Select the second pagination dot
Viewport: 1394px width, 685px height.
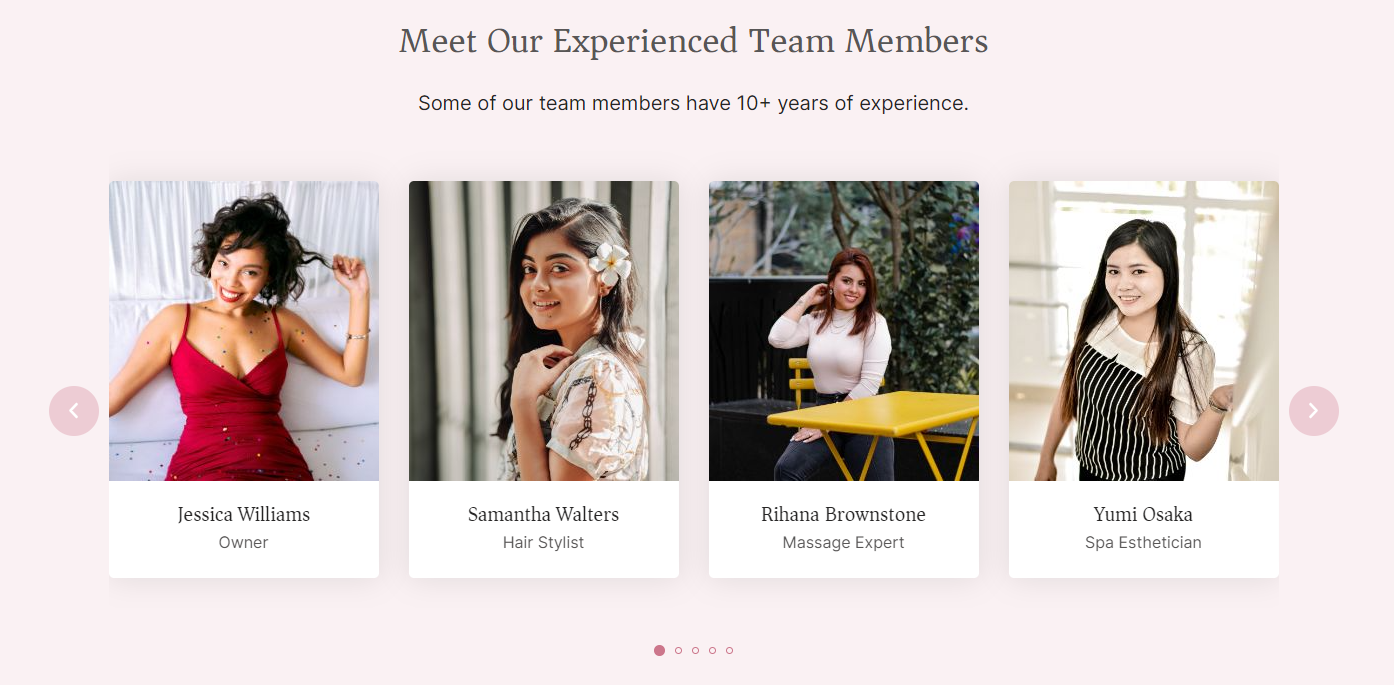[677, 650]
